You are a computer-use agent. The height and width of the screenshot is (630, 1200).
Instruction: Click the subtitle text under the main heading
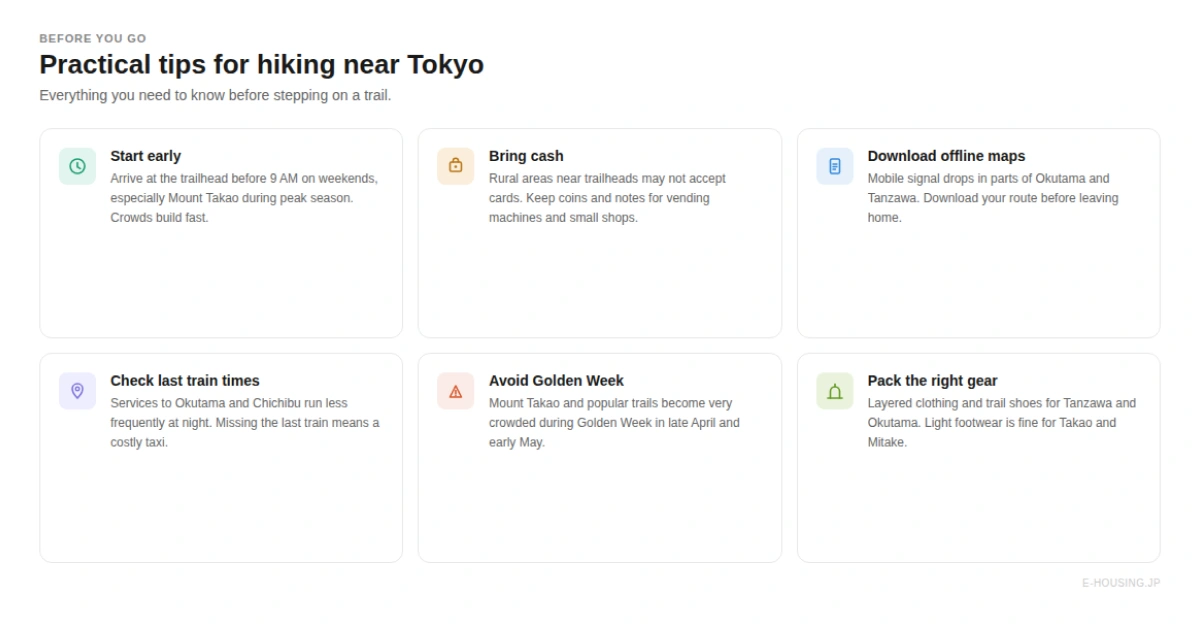pyautogui.click(x=215, y=95)
